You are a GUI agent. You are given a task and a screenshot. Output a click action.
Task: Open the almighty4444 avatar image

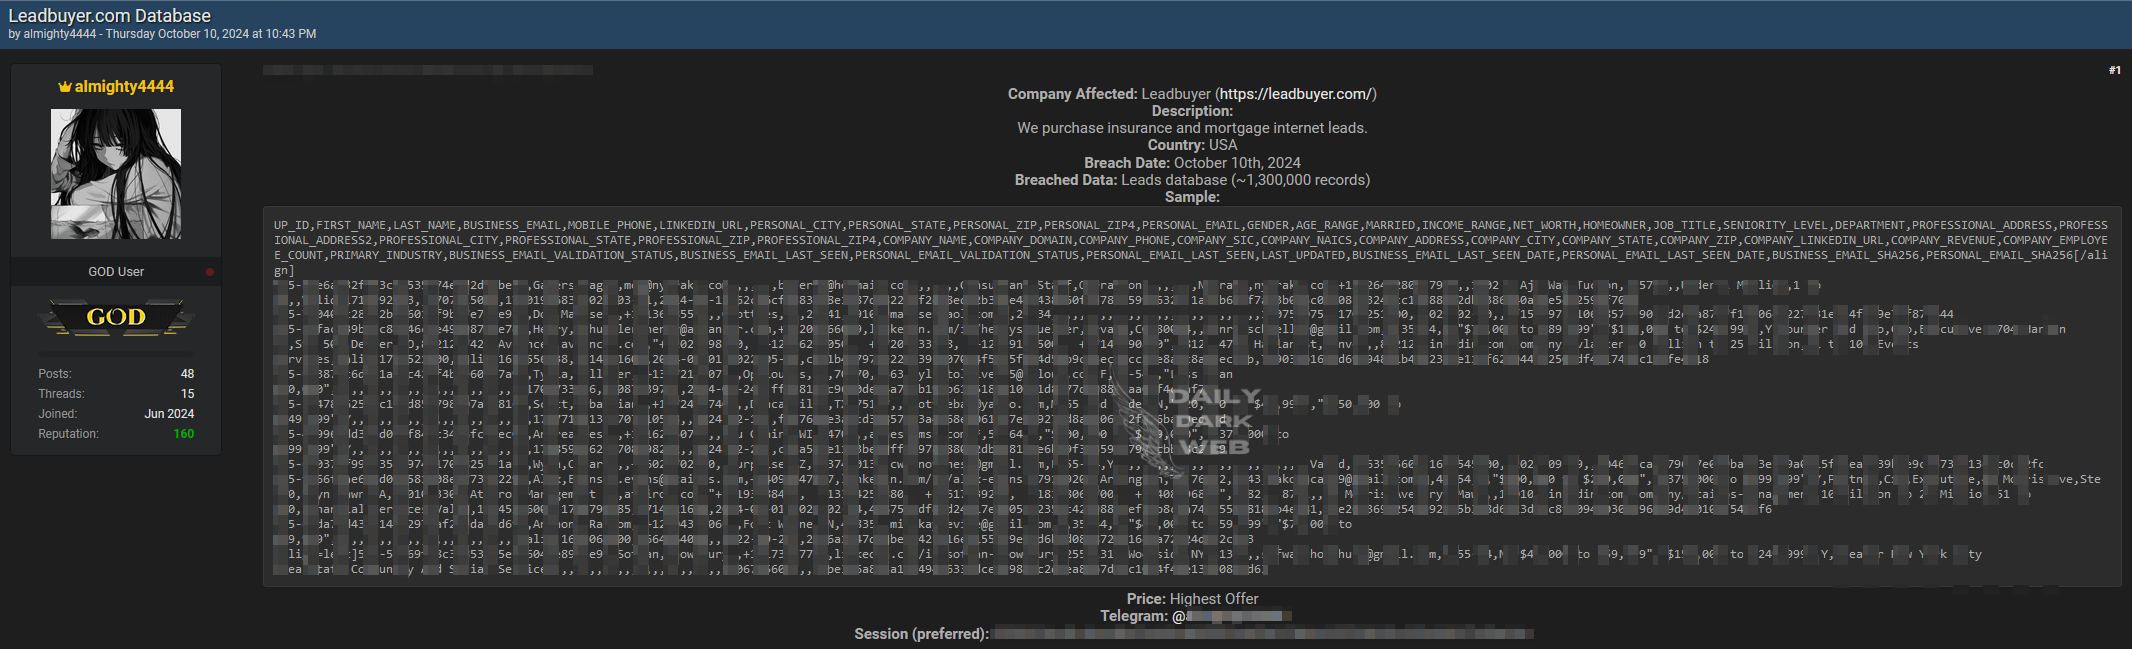click(x=116, y=174)
